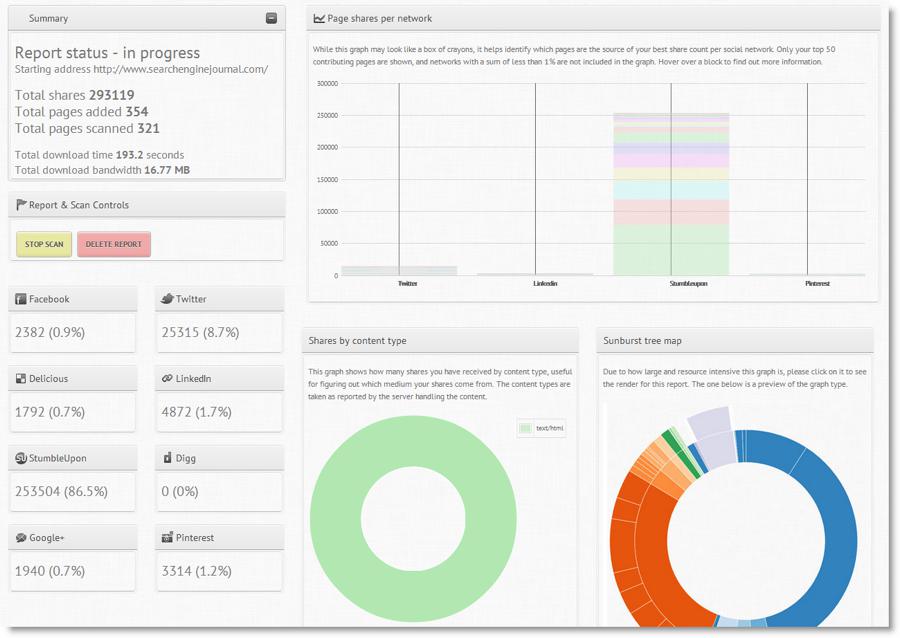Screen dimensions: 900x638
Task: Click the Facebook icon in share box
Action: click(21, 299)
